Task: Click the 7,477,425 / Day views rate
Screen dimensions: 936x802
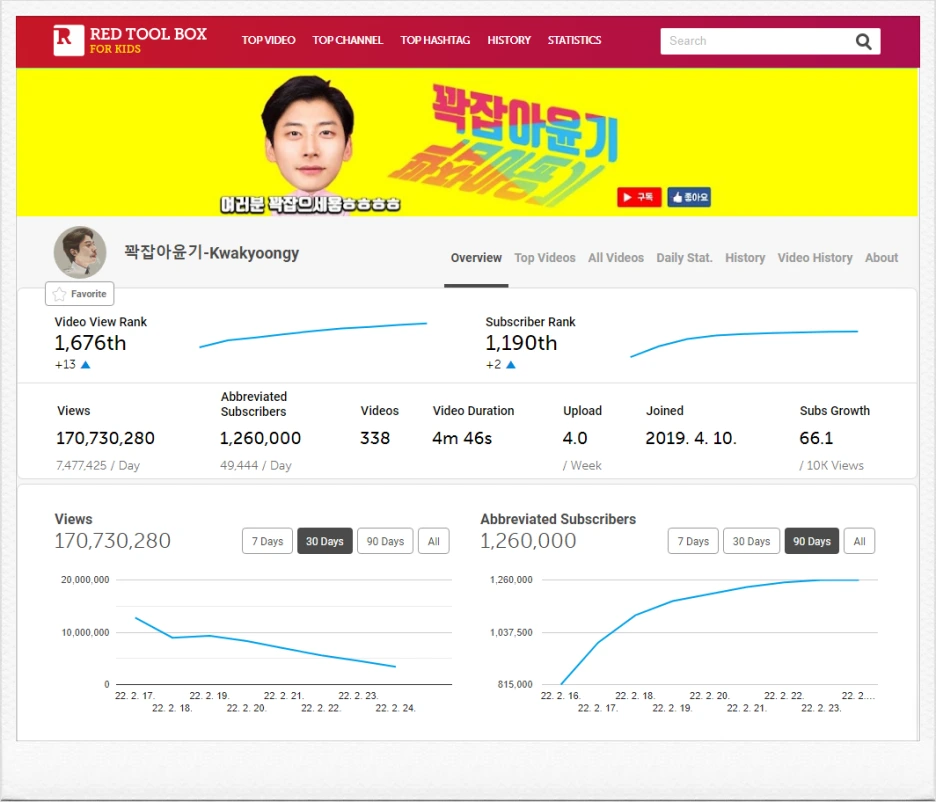Action: pyautogui.click(x=98, y=465)
